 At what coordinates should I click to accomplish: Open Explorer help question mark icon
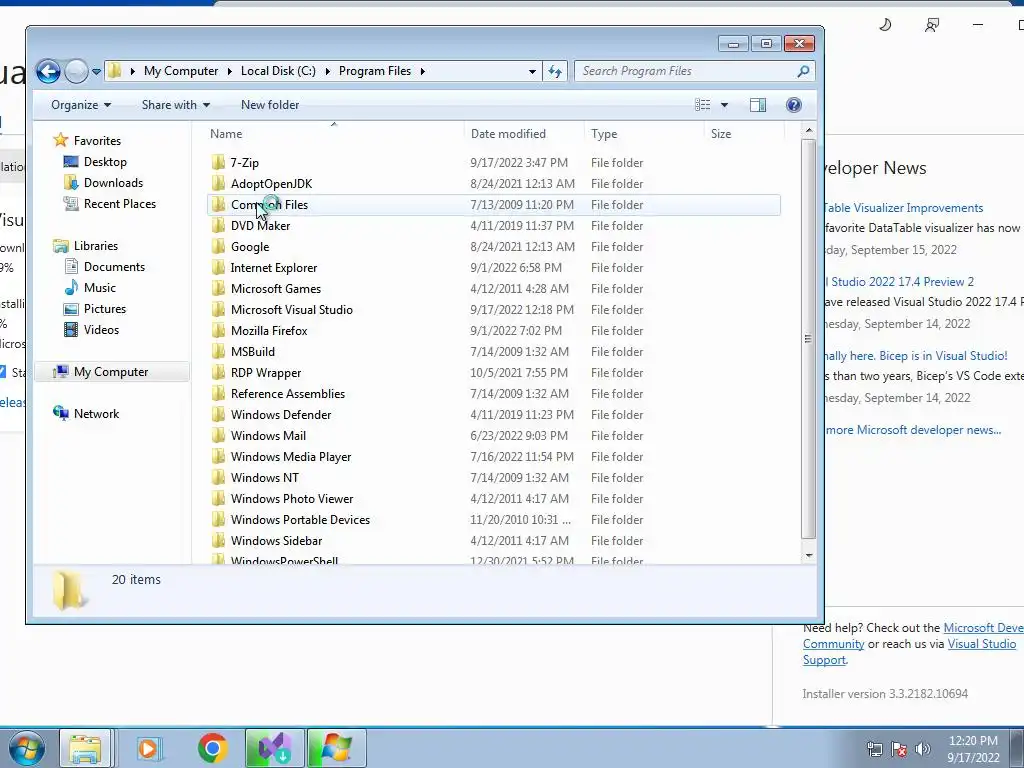pos(793,105)
